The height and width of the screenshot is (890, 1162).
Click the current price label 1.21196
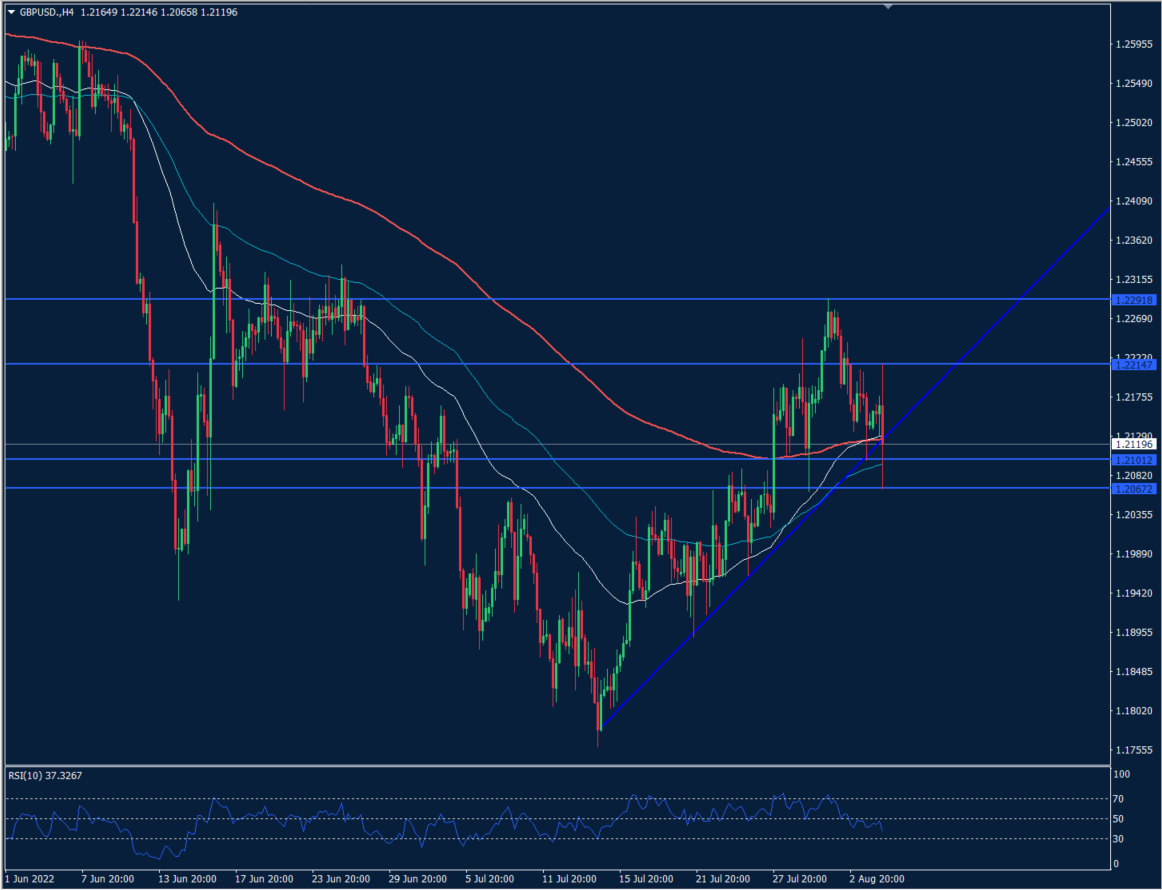point(1135,445)
